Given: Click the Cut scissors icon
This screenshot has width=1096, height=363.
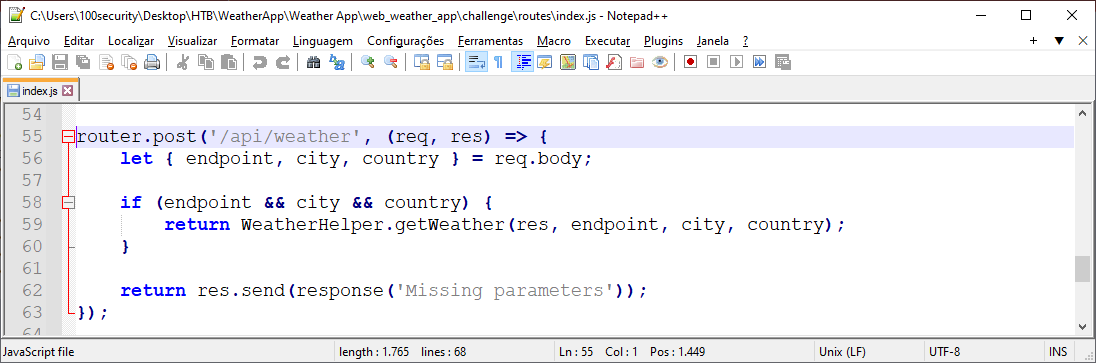Looking at the screenshot, I should (182, 62).
